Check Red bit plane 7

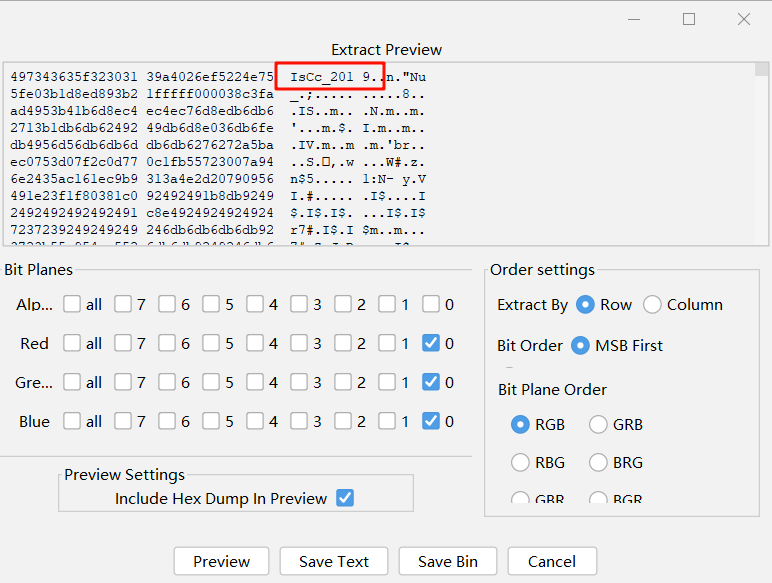pos(123,343)
